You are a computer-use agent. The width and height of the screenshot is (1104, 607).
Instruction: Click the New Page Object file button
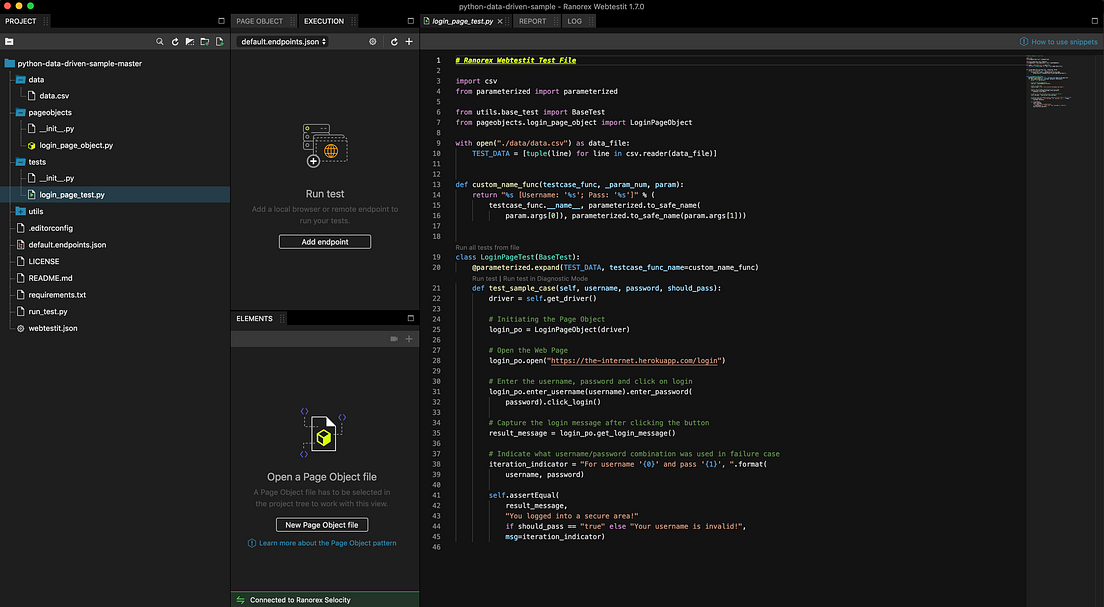click(321, 524)
